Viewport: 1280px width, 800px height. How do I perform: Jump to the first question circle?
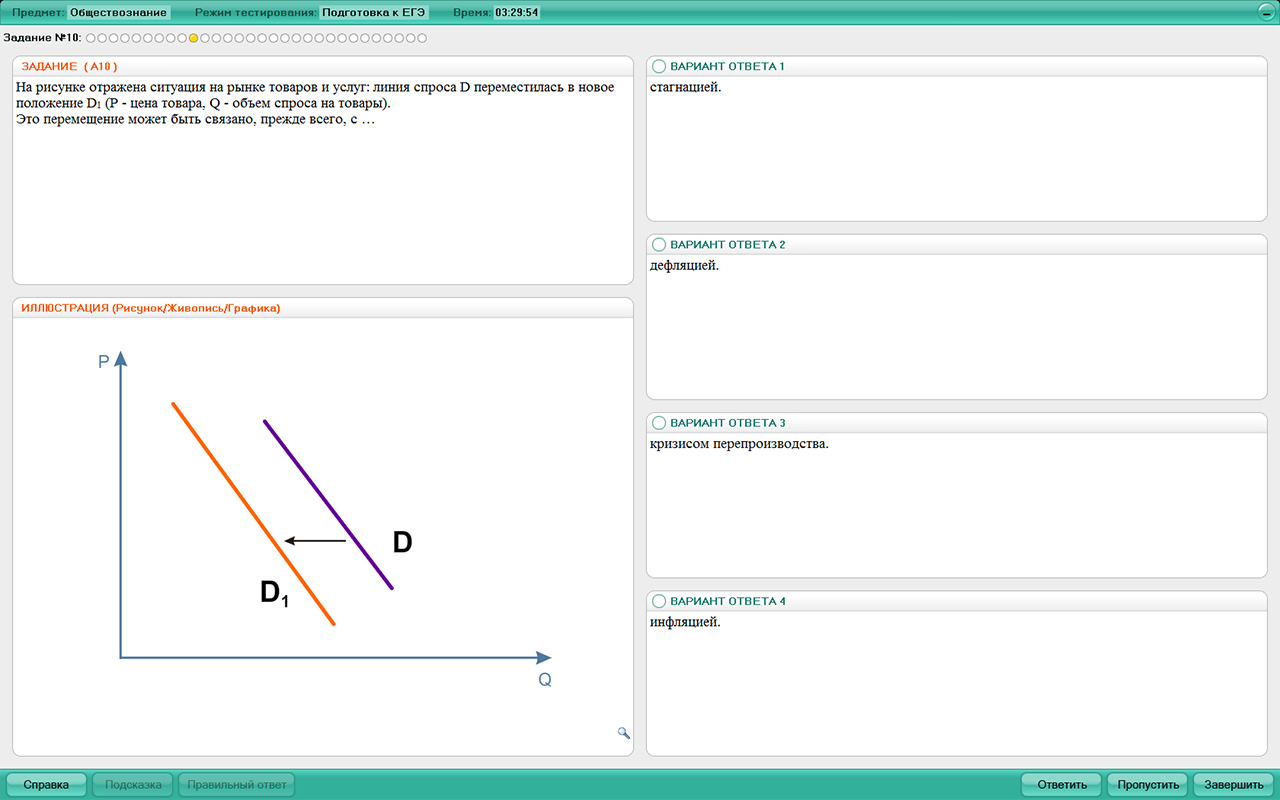click(90, 38)
